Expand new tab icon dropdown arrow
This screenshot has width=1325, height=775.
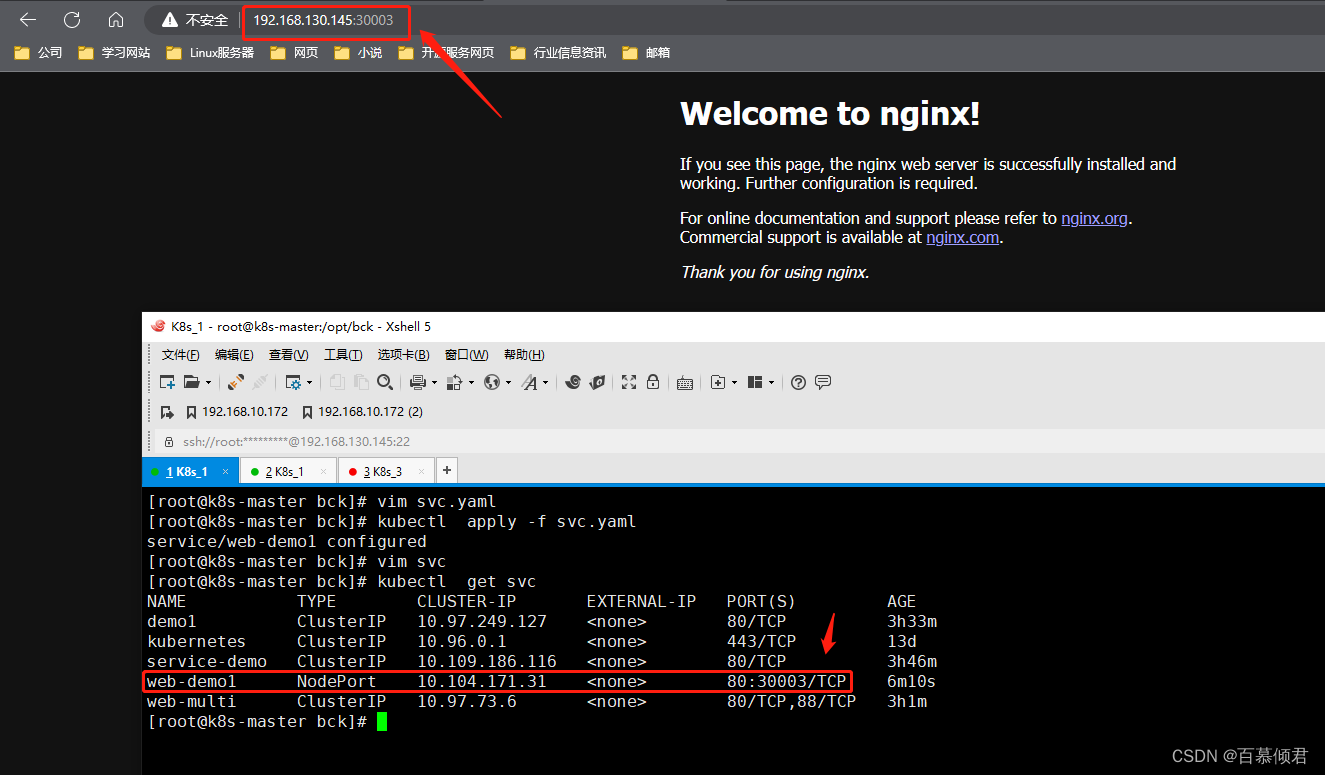[734, 382]
